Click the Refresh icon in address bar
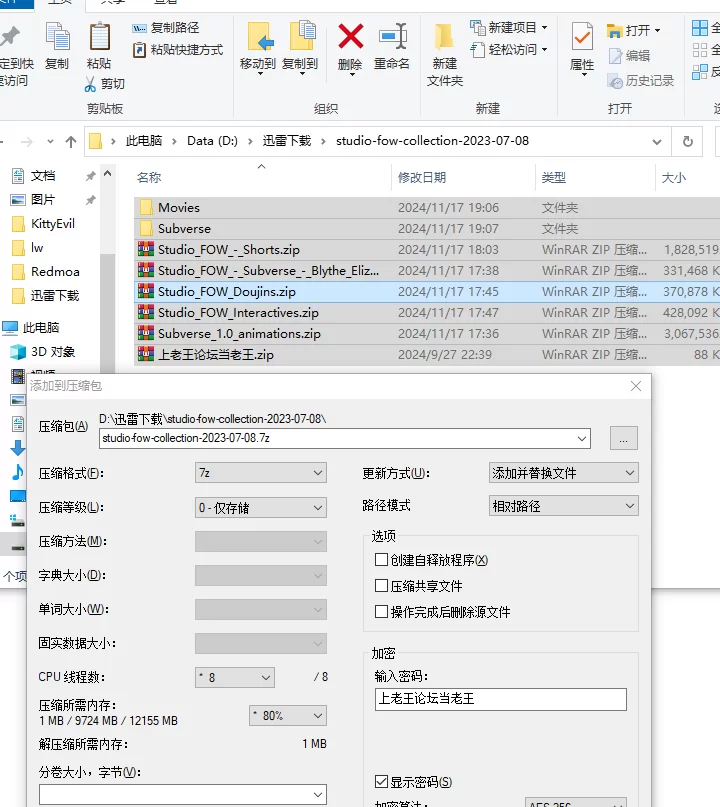This screenshot has height=807, width=720. (688, 142)
